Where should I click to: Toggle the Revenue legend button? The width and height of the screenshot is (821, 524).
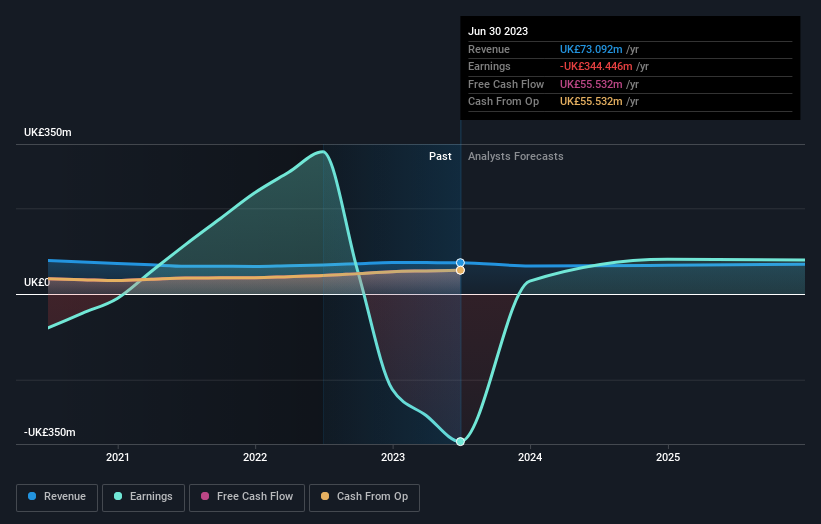click(x=57, y=497)
